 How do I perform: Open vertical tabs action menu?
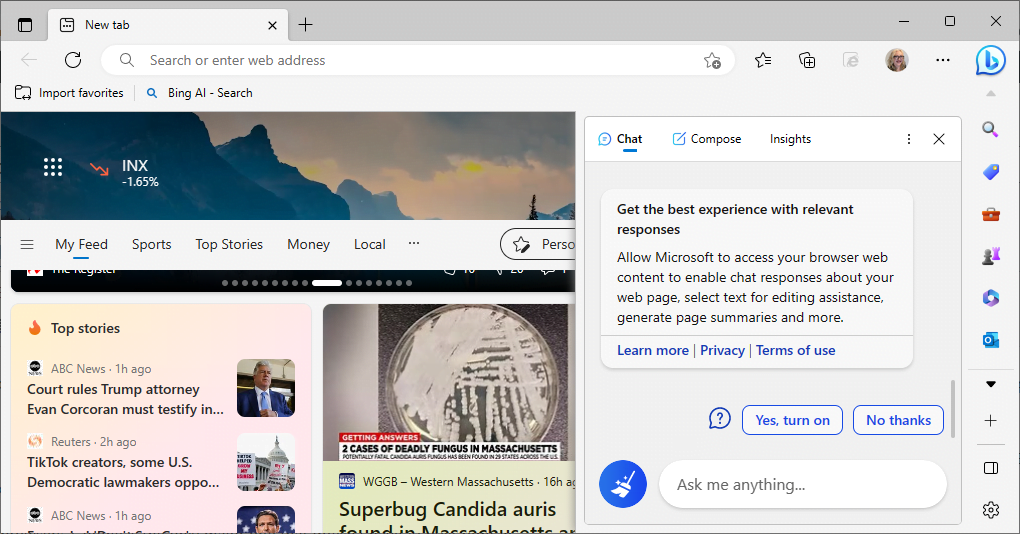25,25
